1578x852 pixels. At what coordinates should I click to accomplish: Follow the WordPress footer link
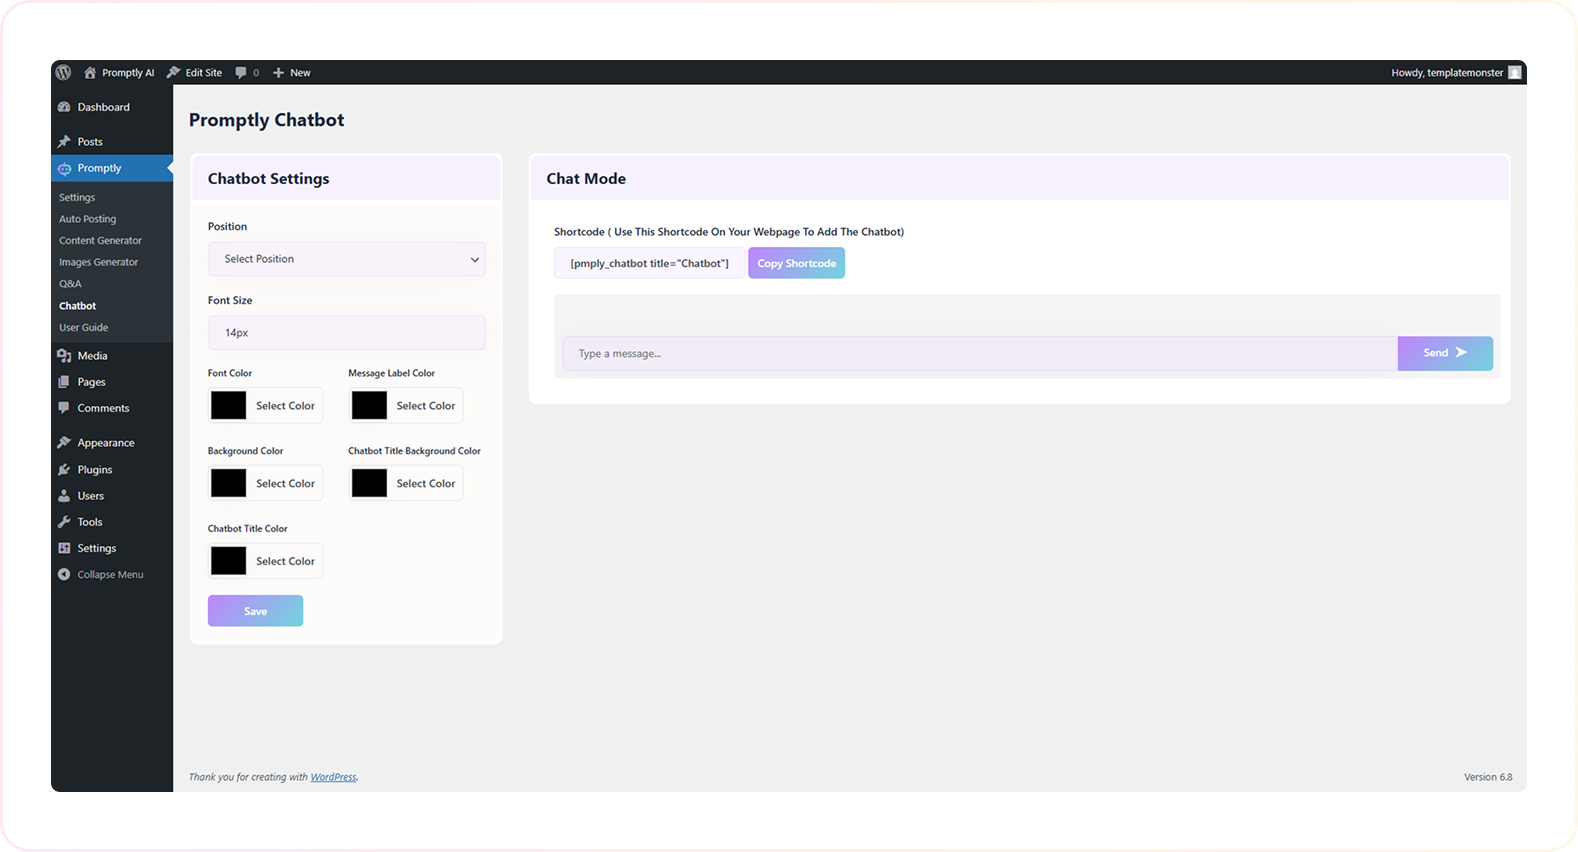click(333, 777)
